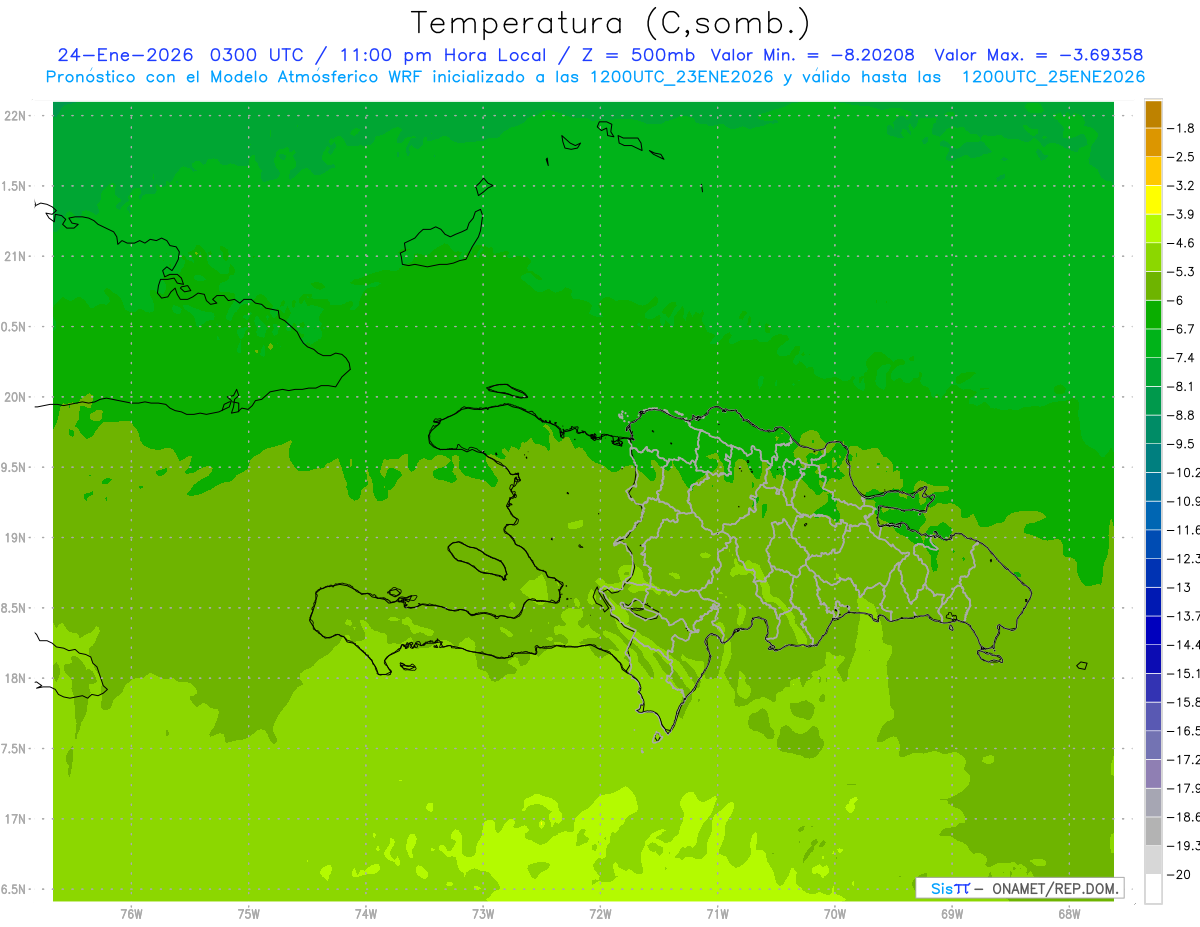Click the "-2.5" colorbar label
The width and height of the screenshot is (1200, 927).
(x=1182, y=157)
